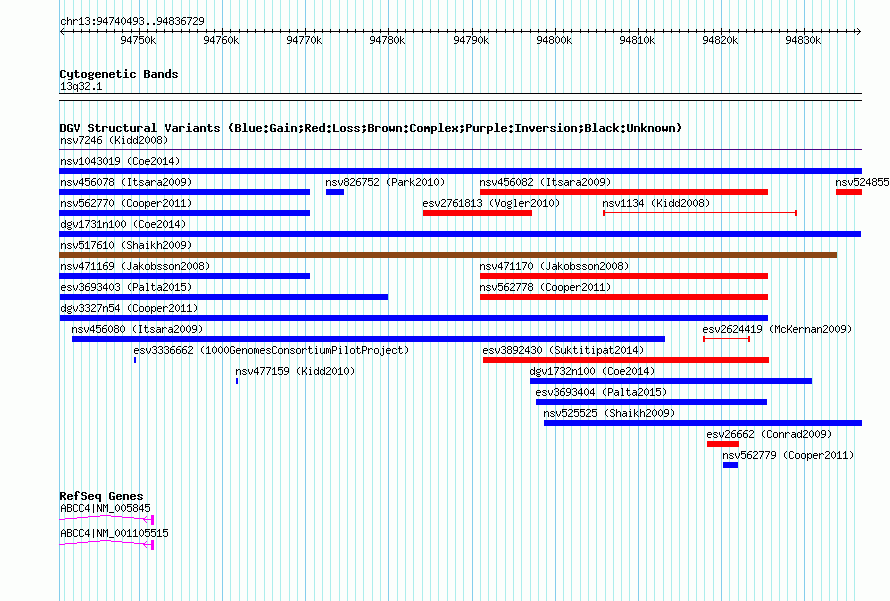Open the nsv1134 (Kidd2008) label
The image size is (890, 601).
[656, 203]
